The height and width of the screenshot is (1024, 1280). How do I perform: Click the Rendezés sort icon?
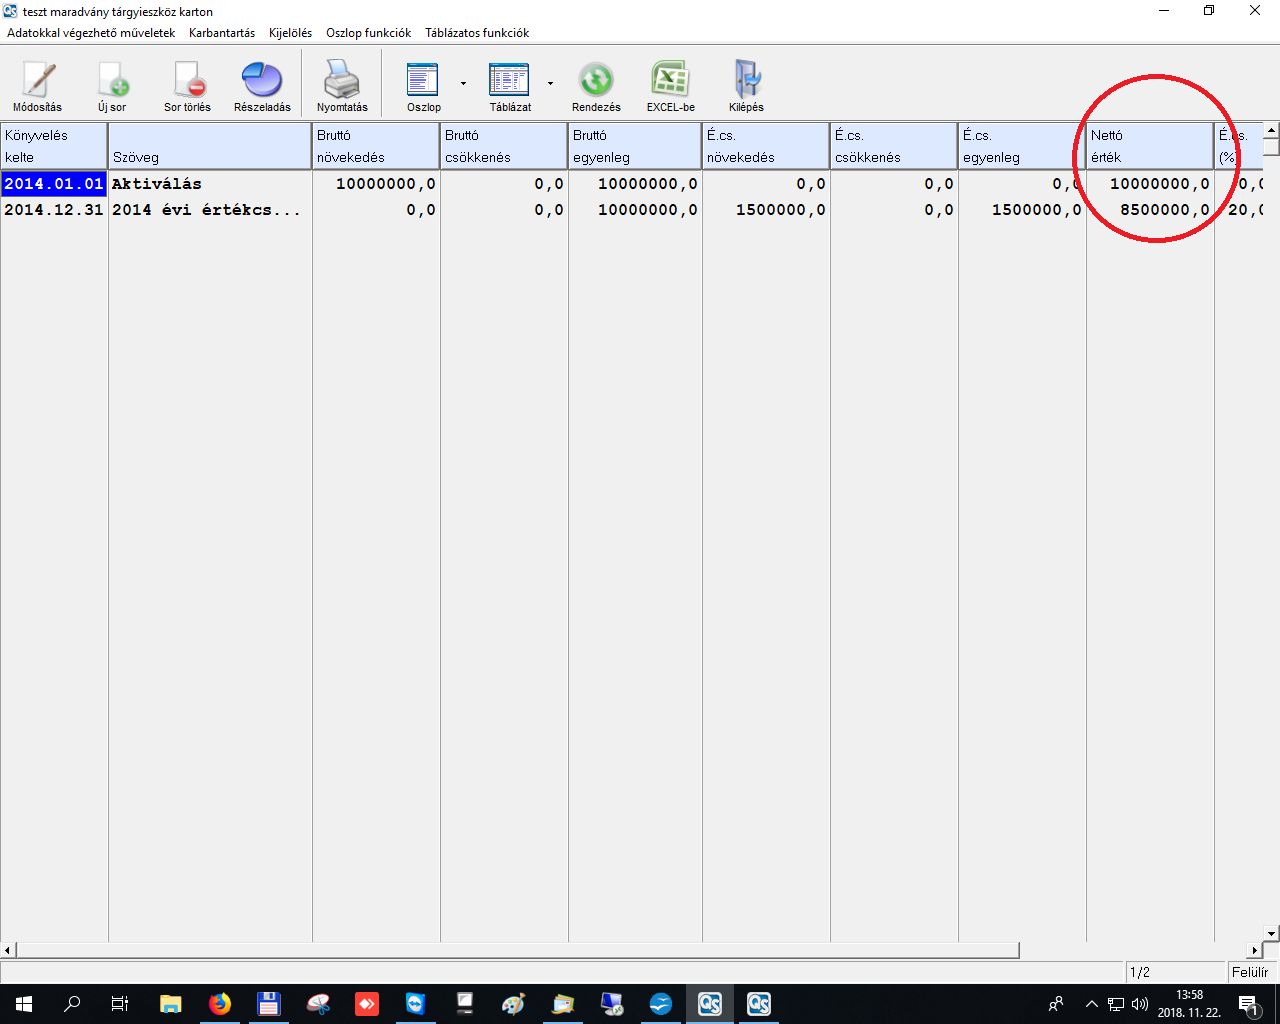pos(596,80)
